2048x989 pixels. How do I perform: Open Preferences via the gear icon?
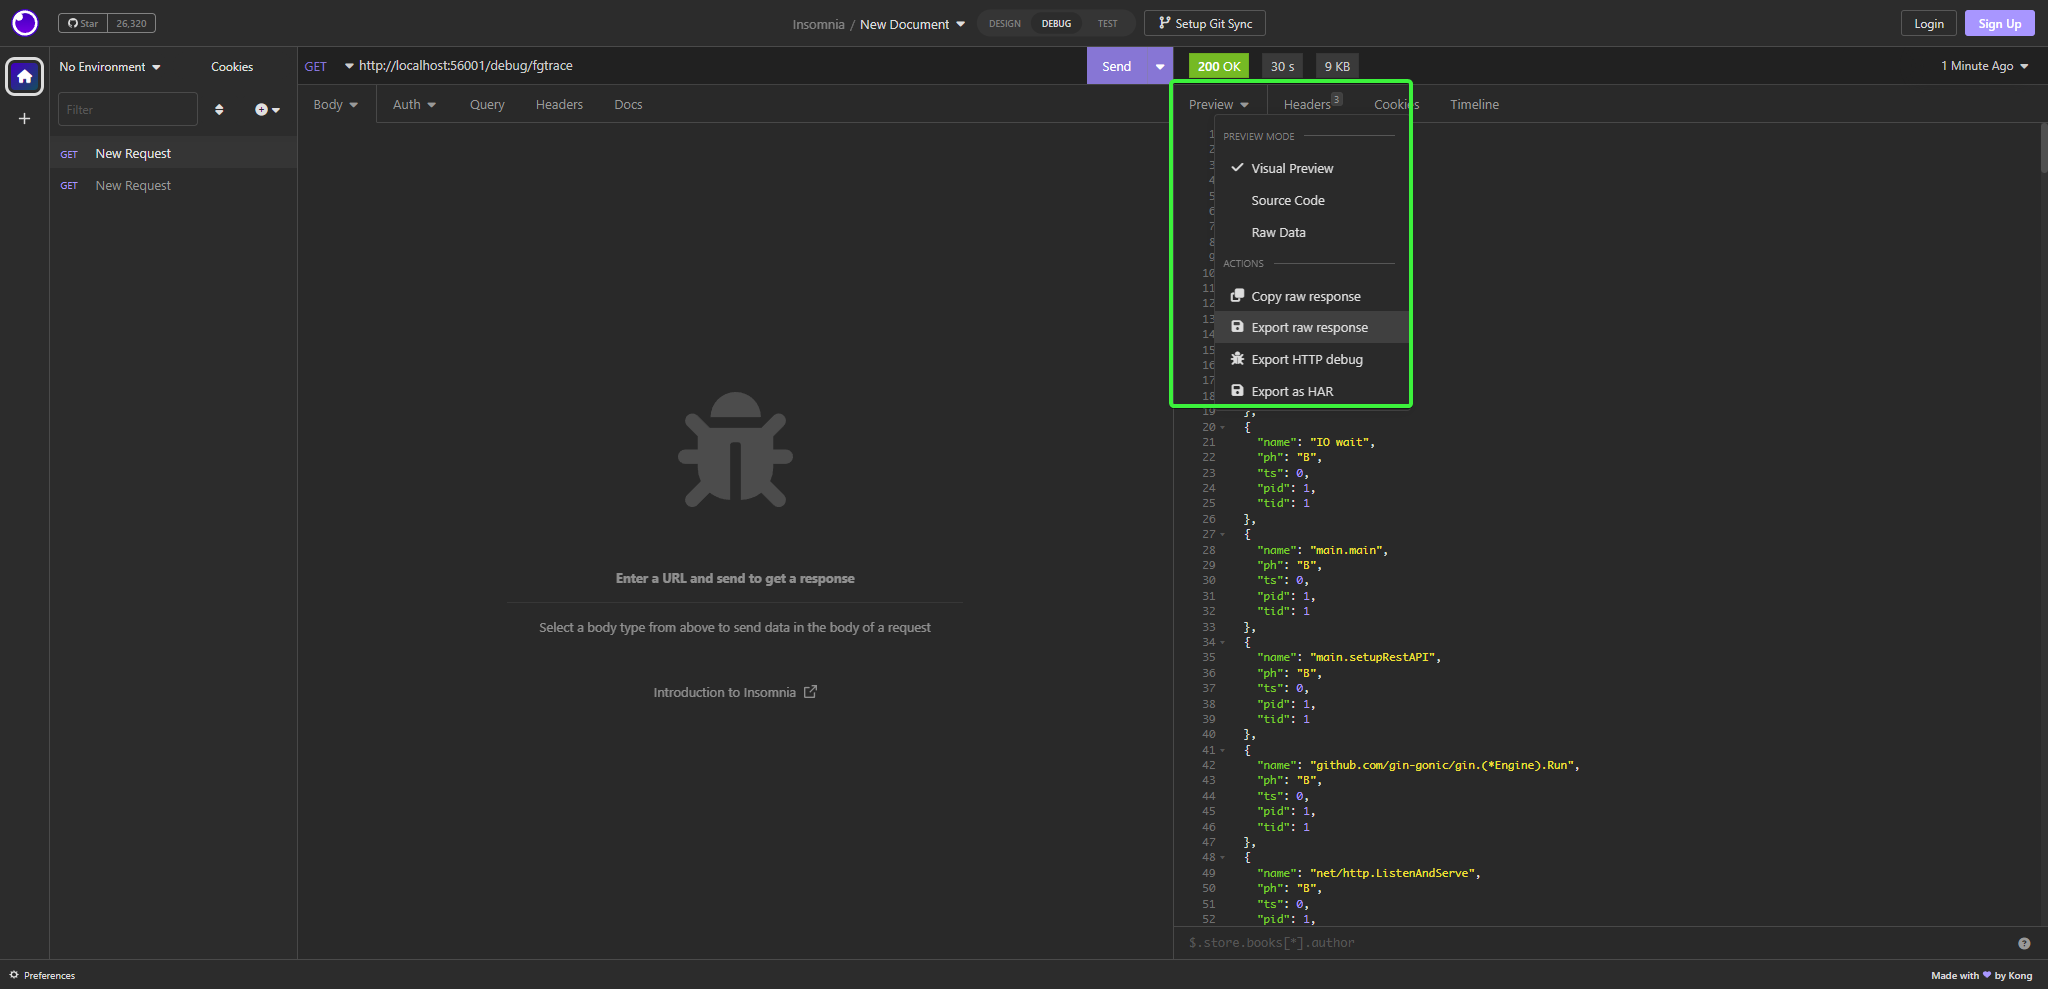pos(14,975)
